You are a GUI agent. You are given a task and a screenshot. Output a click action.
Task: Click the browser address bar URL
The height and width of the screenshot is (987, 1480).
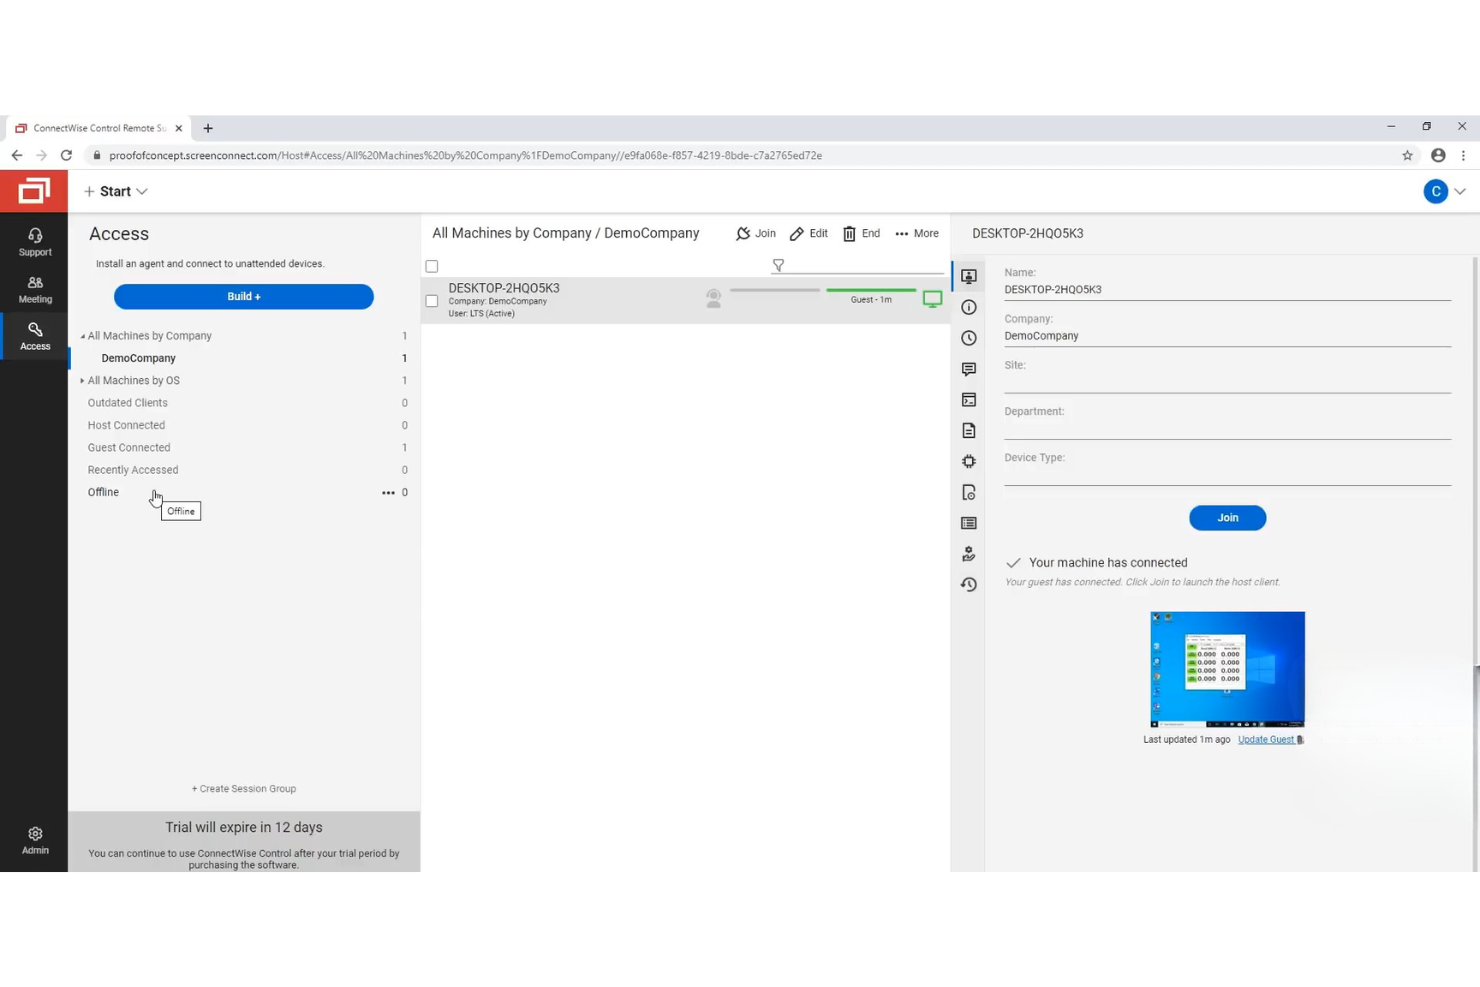[x=465, y=155]
